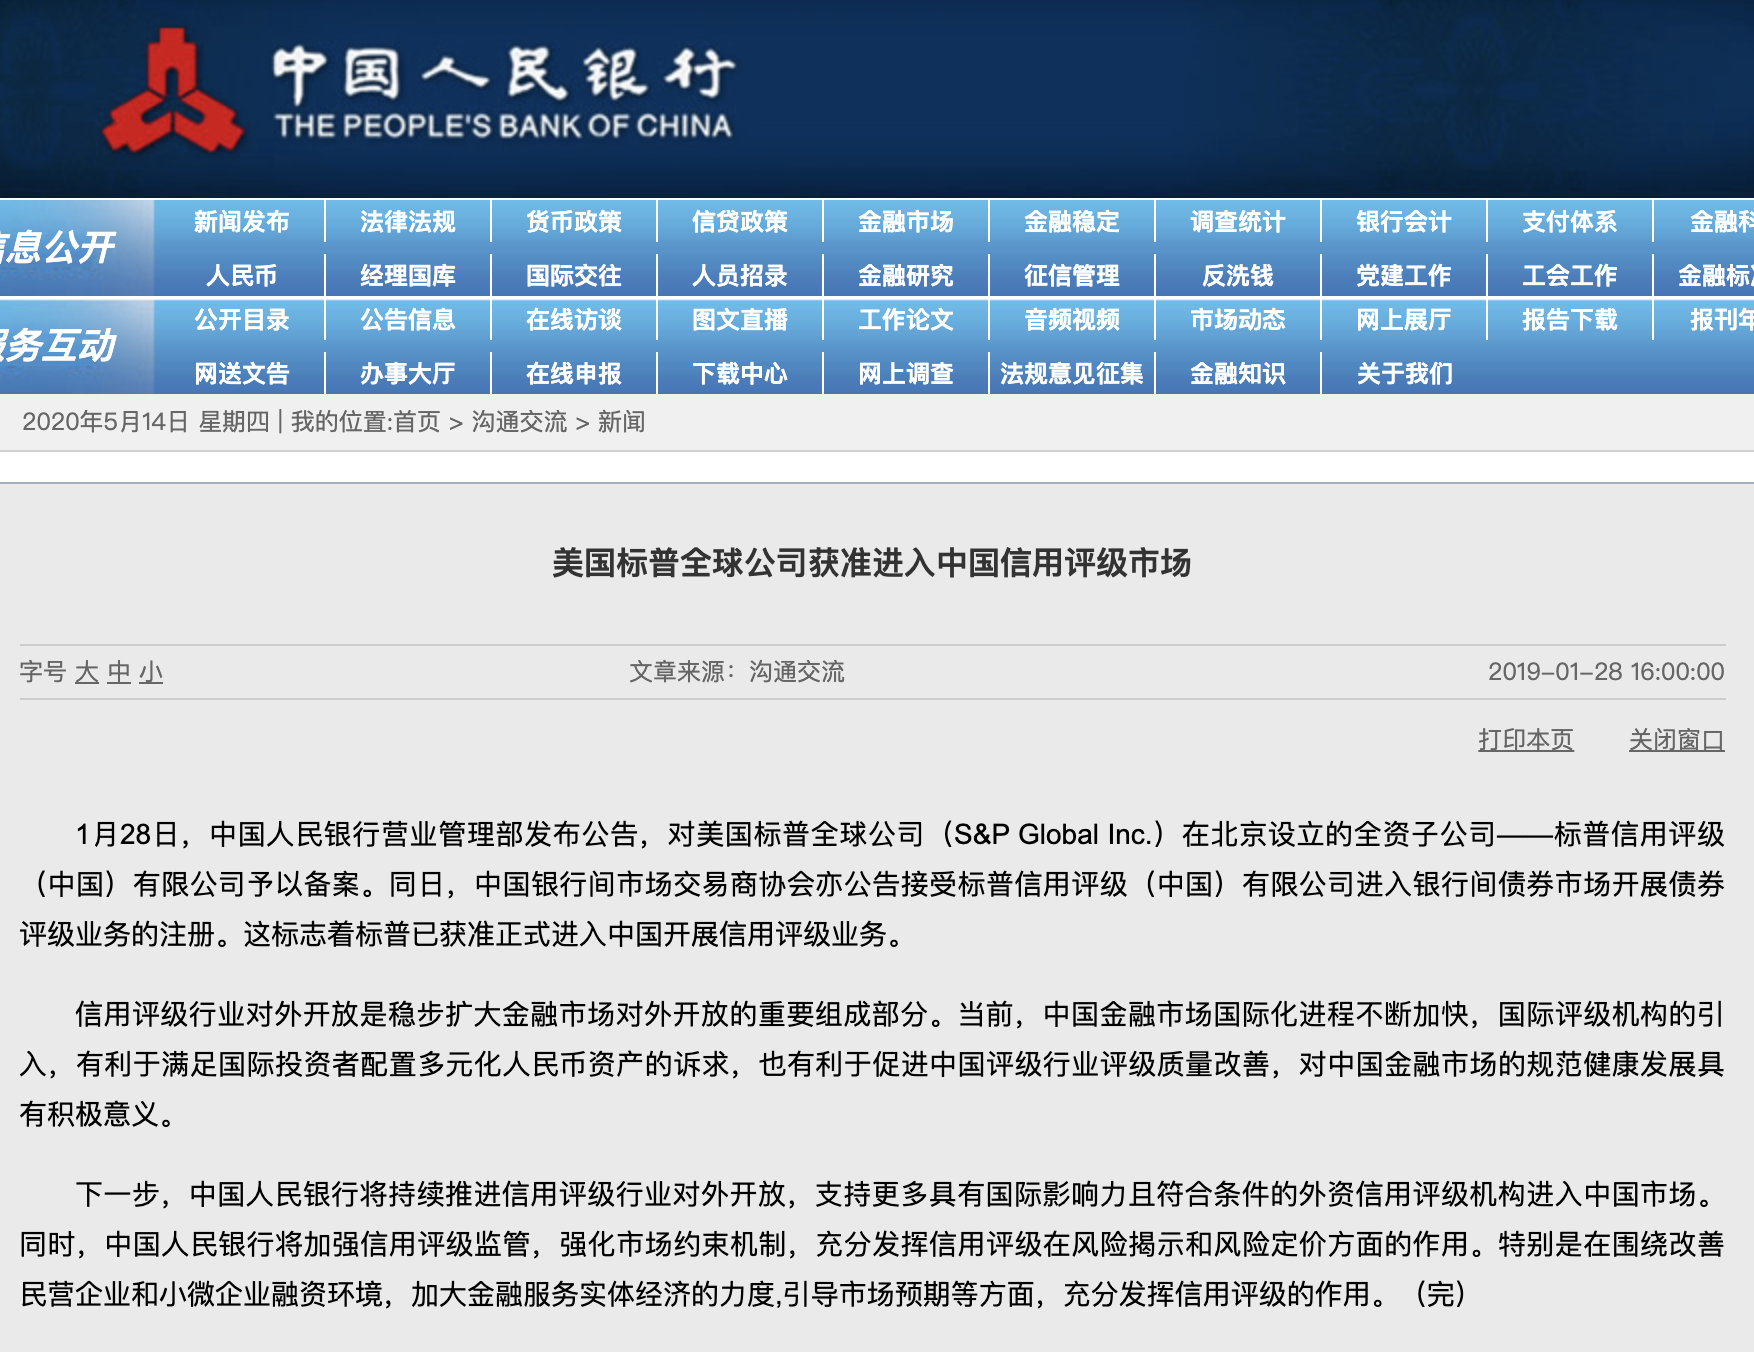Click 首页 in the breadcrumb
1754x1352 pixels.
coord(417,422)
